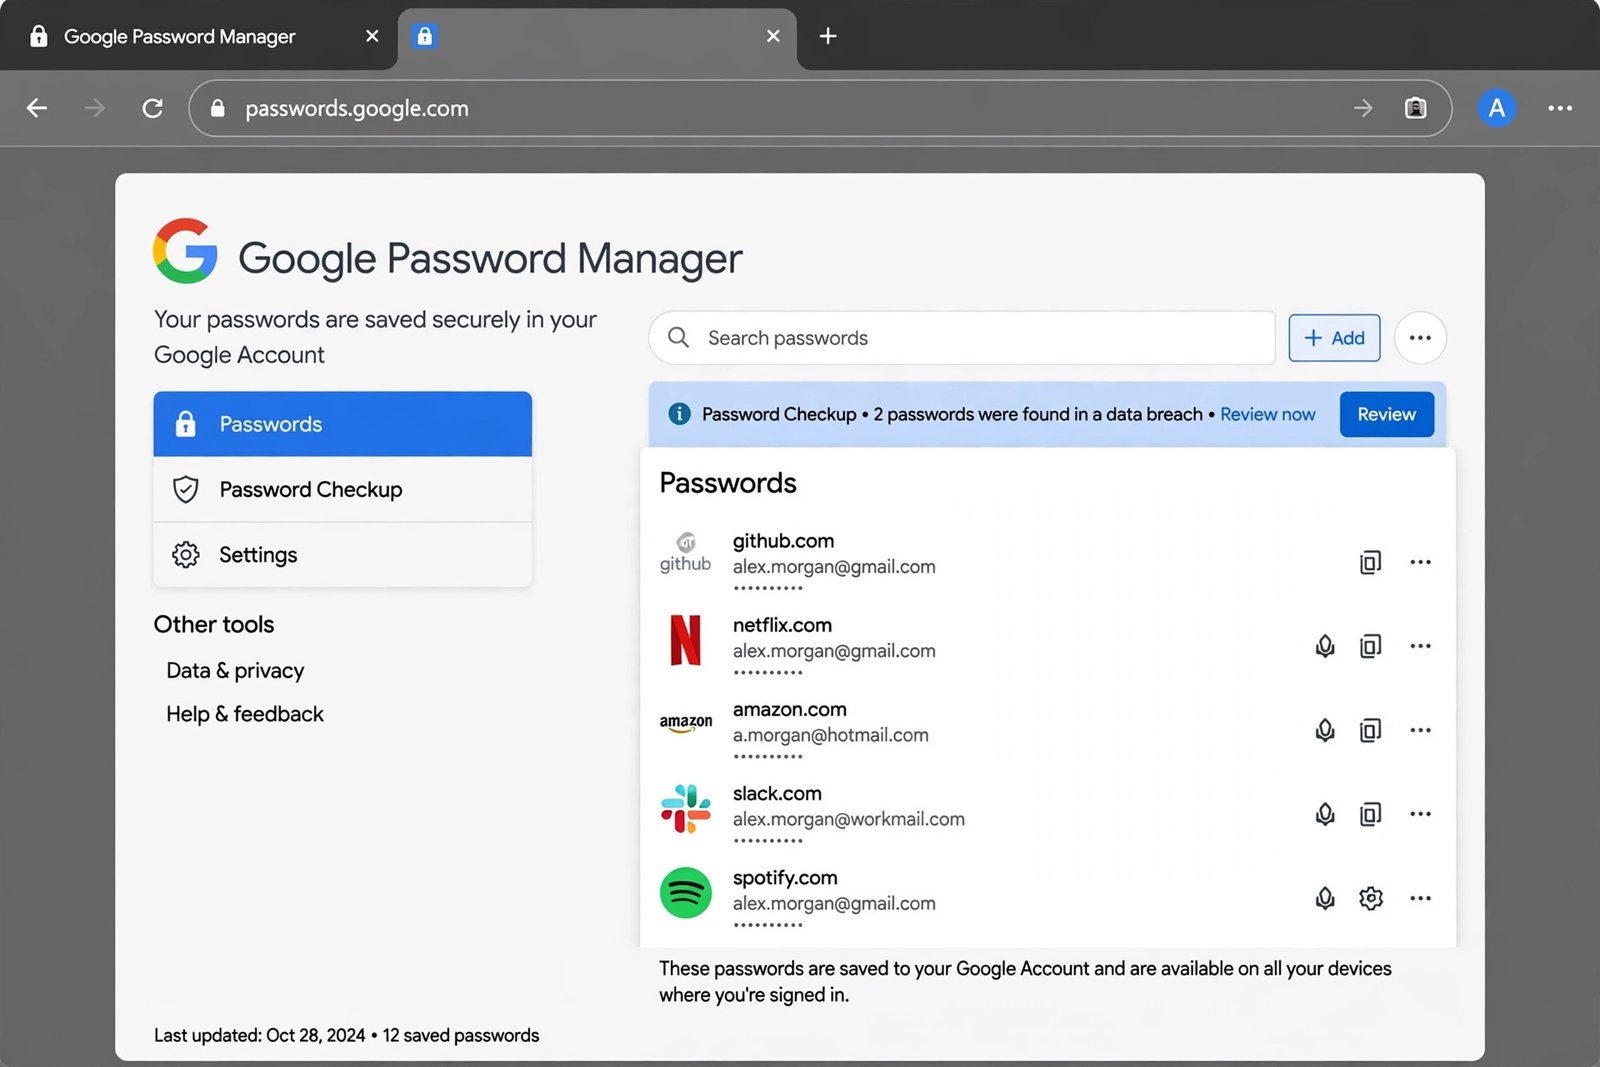Open more options for spotify.com entry
Viewport: 1600px width, 1067px height.
coord(1420,898)
